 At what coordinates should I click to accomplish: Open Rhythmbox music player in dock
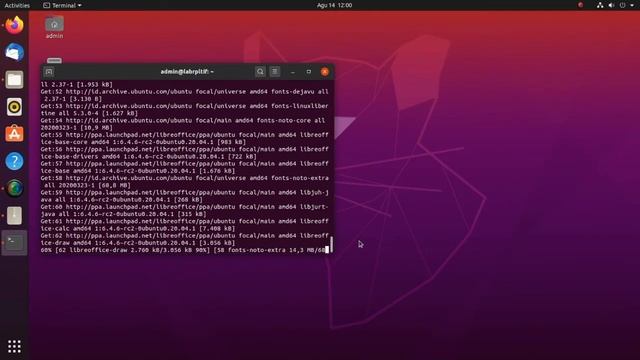14,107
